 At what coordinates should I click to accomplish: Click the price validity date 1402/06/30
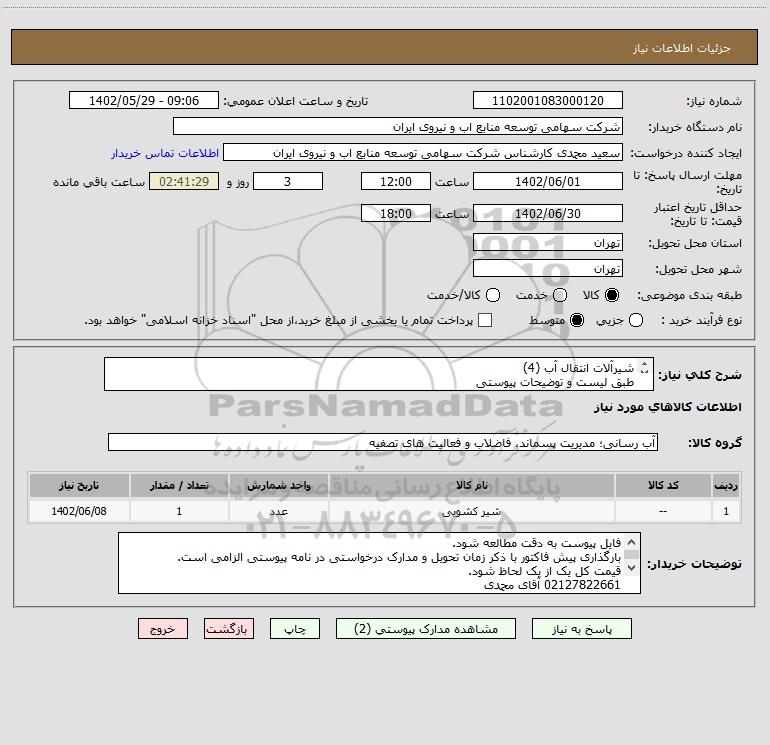[548, 213]
